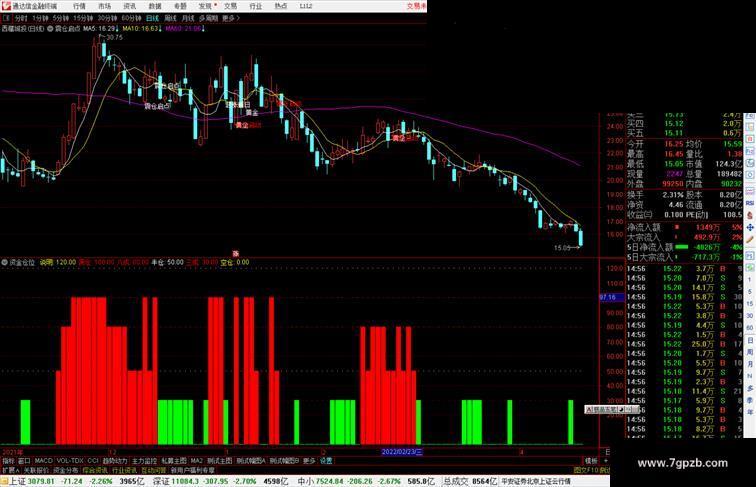Expand the 扩展 panel toggle
Viewport: 756px width, 487px height.
(x=10, y=470)
